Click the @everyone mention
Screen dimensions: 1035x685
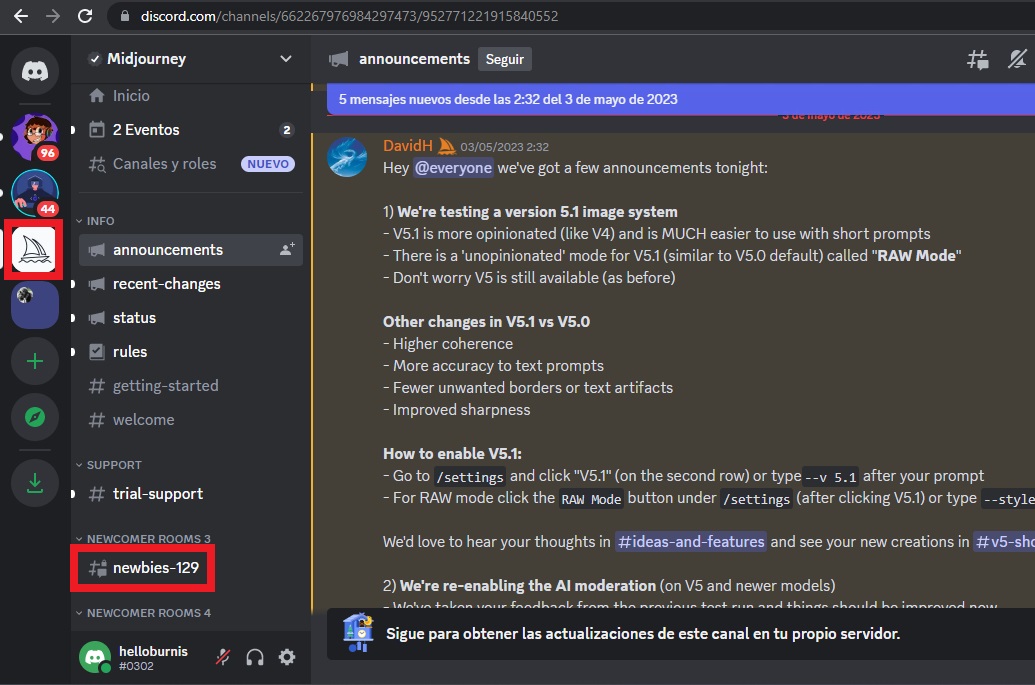(x=453, y=168)
